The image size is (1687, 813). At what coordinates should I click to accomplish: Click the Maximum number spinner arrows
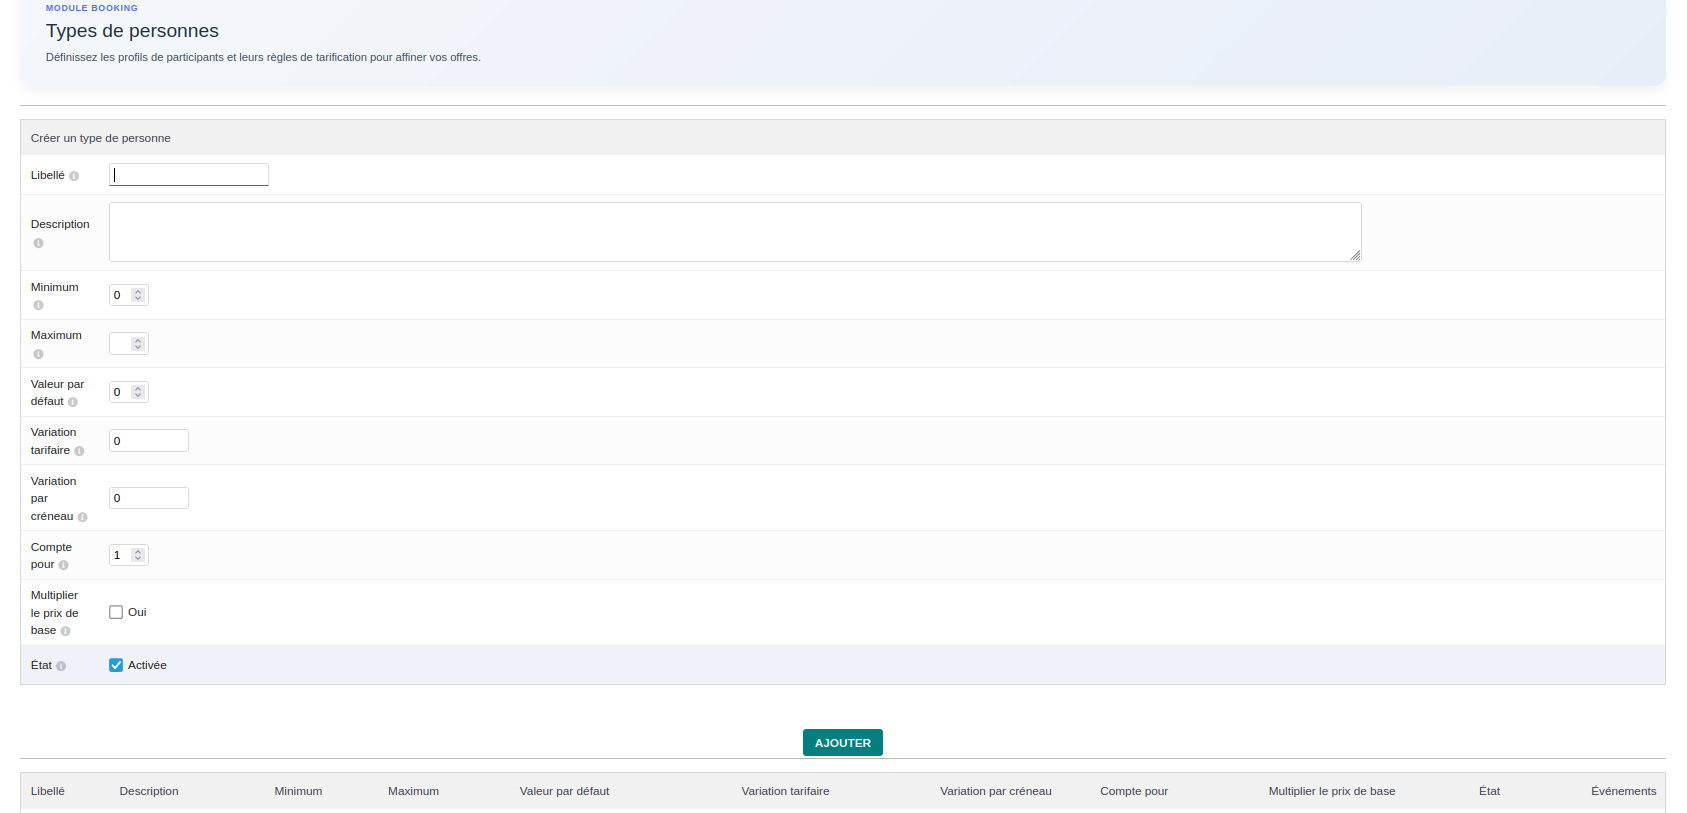tap(138, 344)
